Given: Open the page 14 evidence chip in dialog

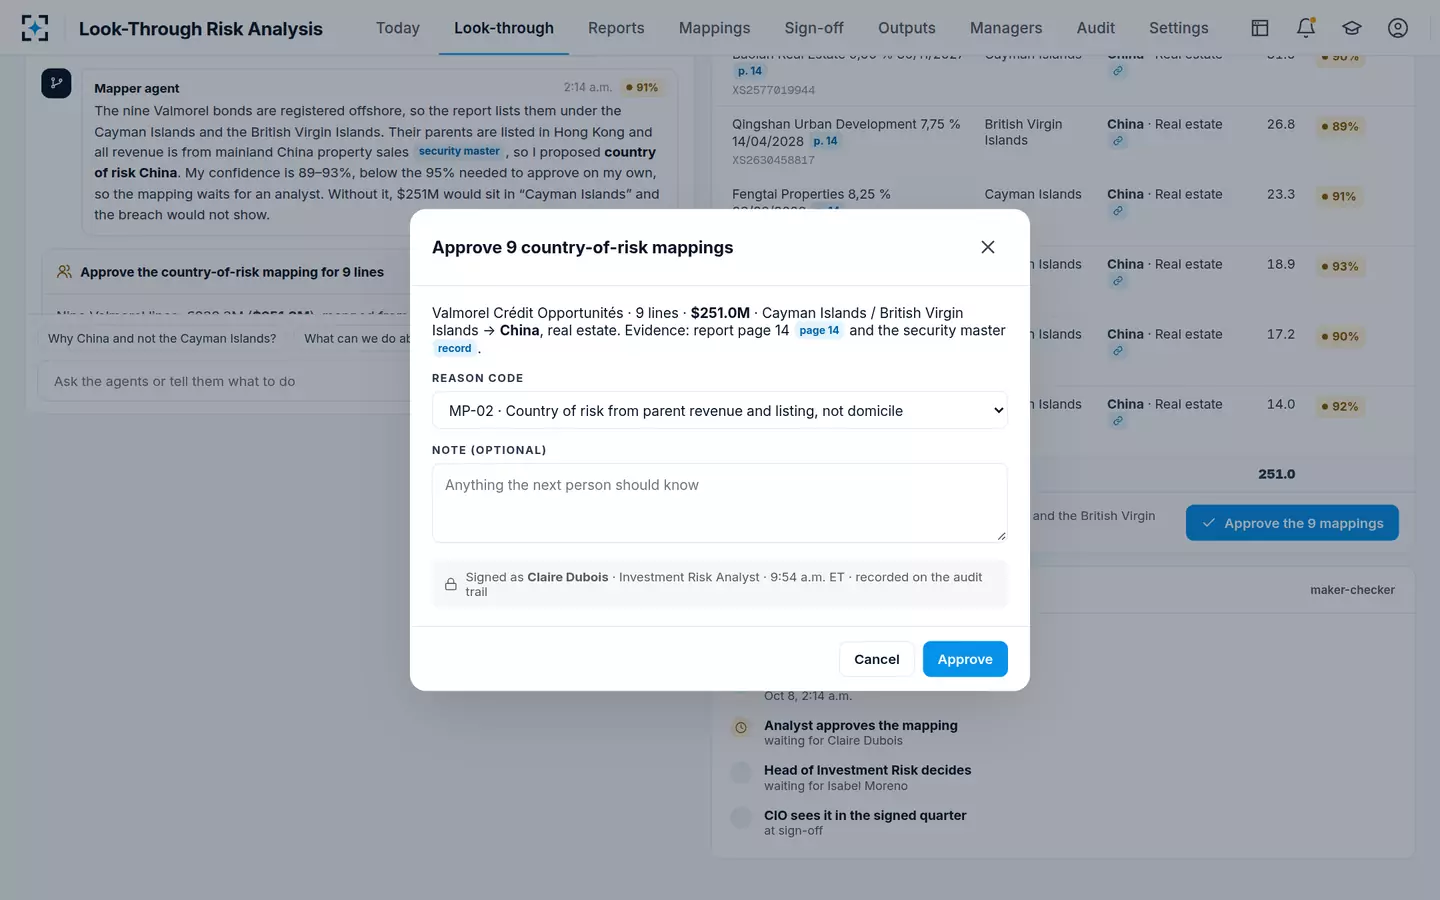Looking at the screenshot, I should (819, 331).
